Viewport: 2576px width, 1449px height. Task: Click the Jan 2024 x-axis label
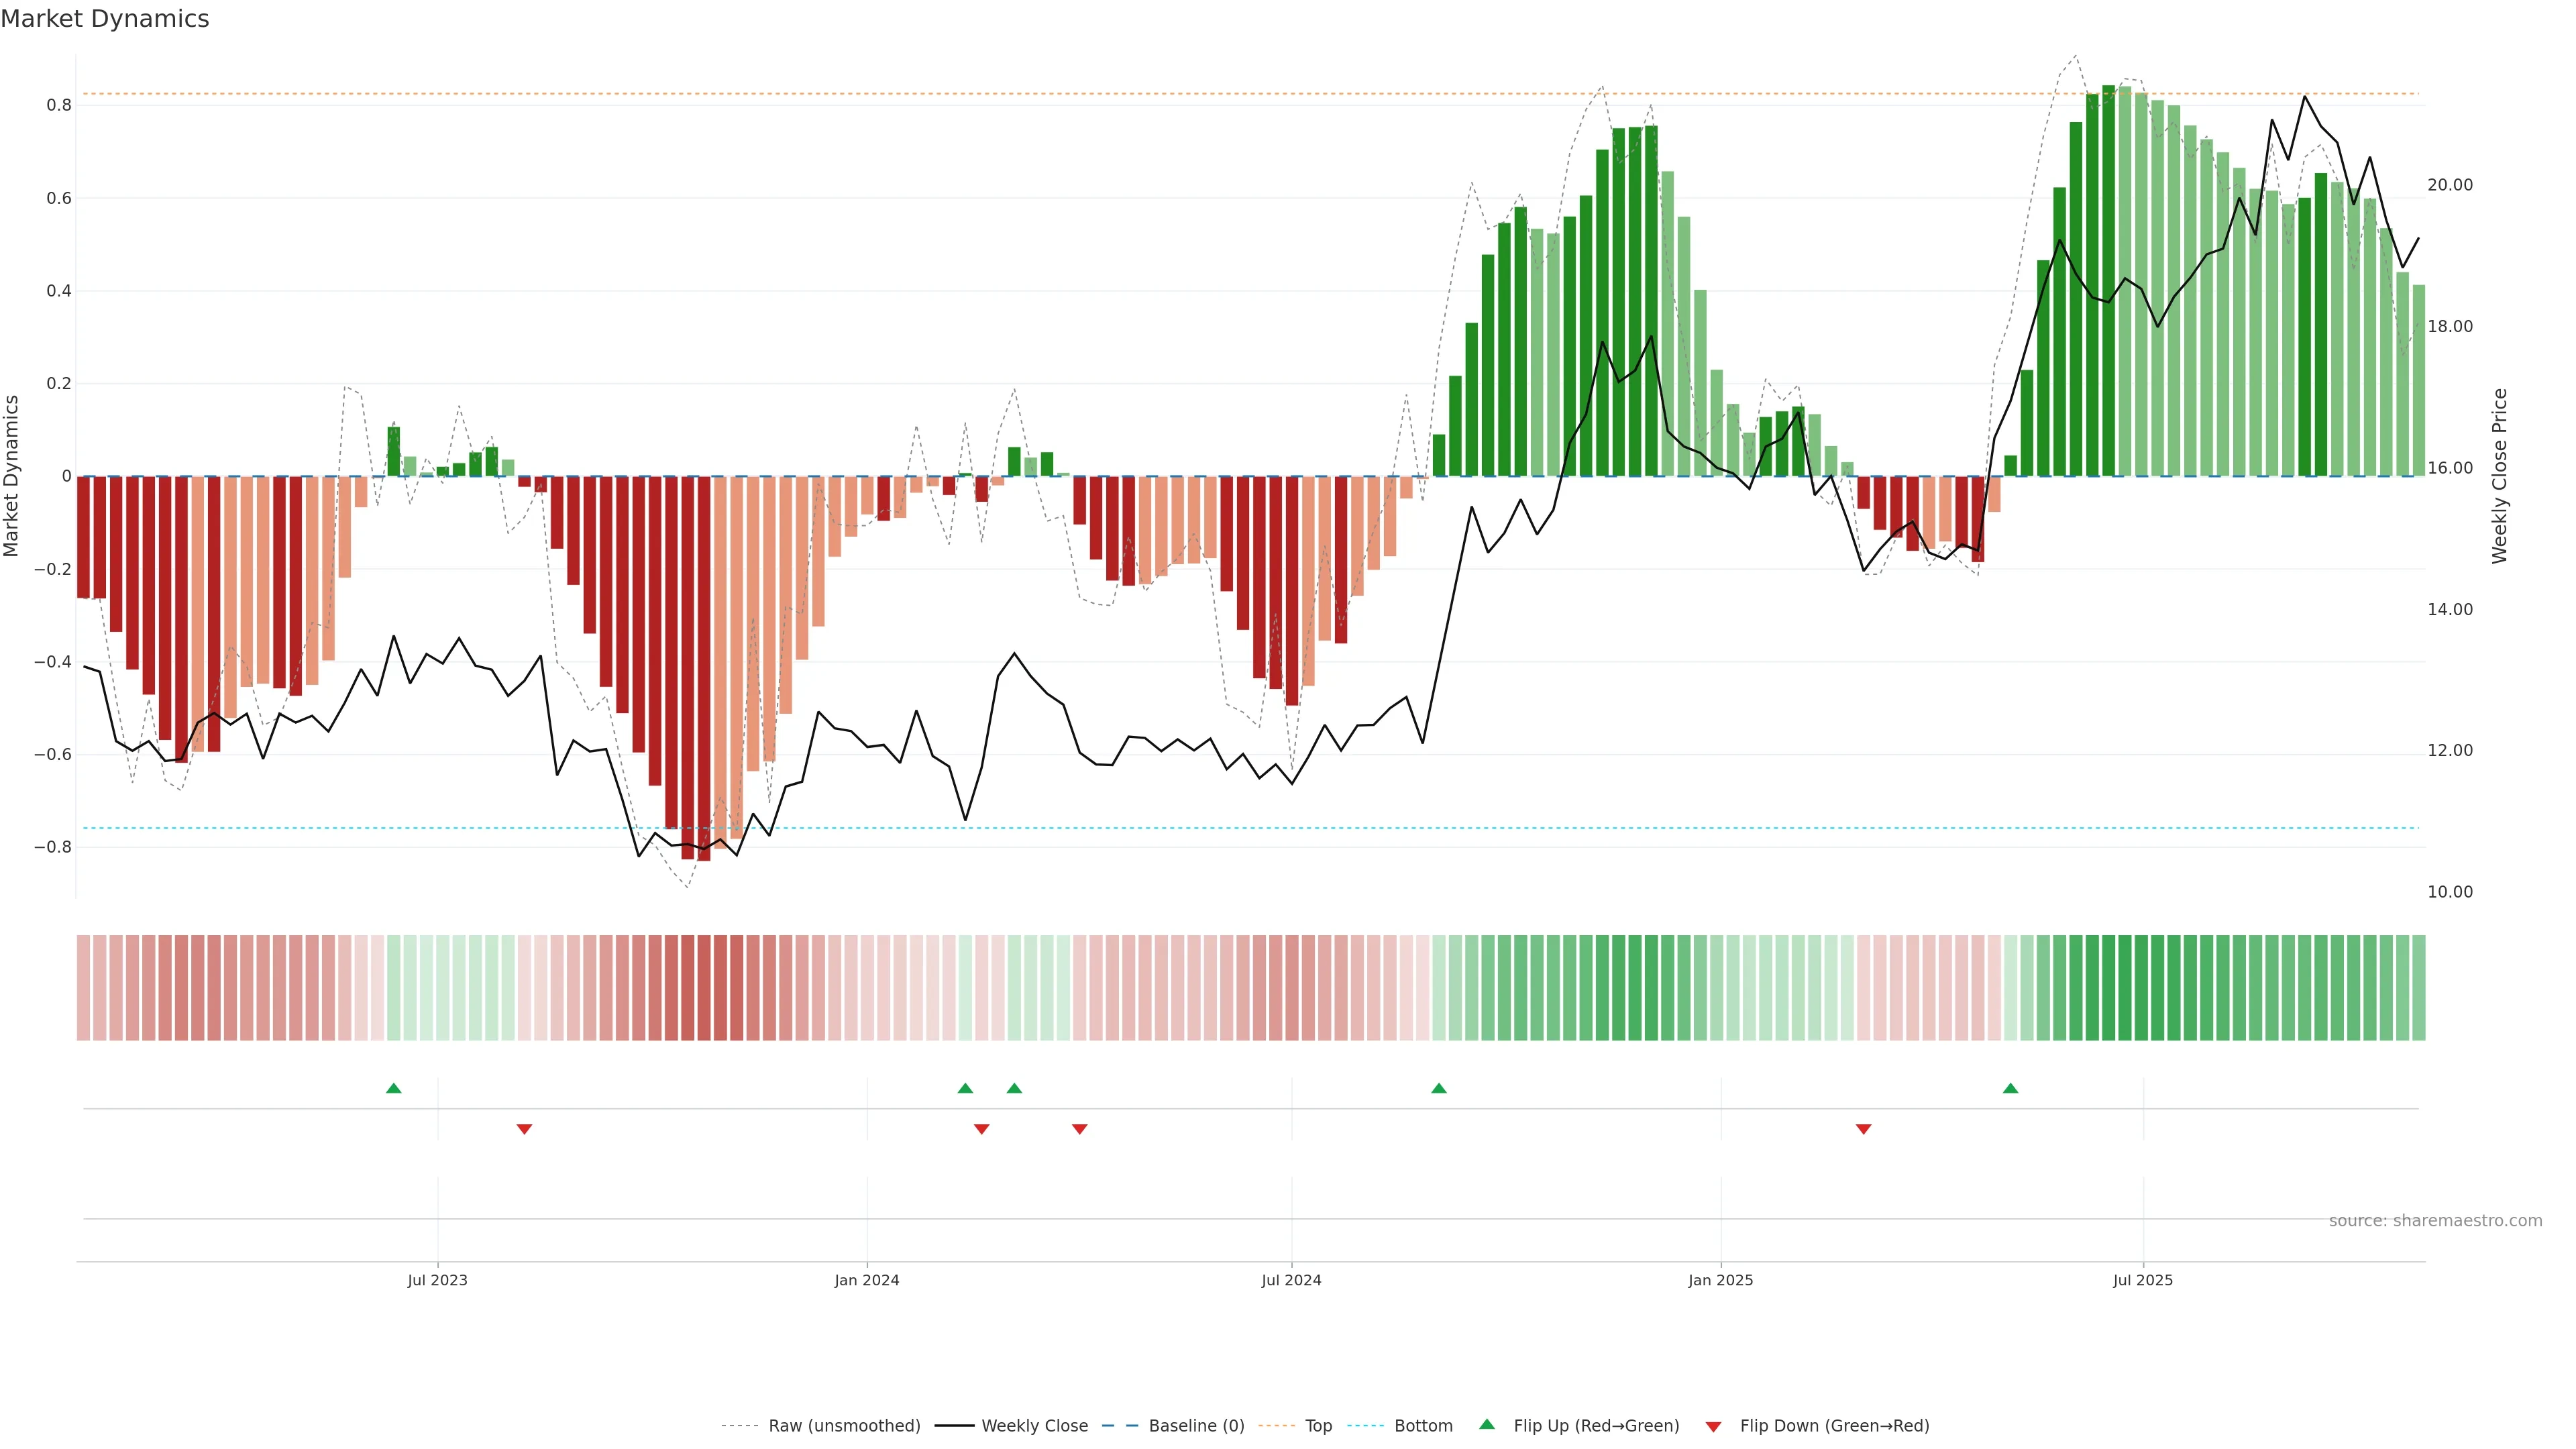click(866, 1281)
